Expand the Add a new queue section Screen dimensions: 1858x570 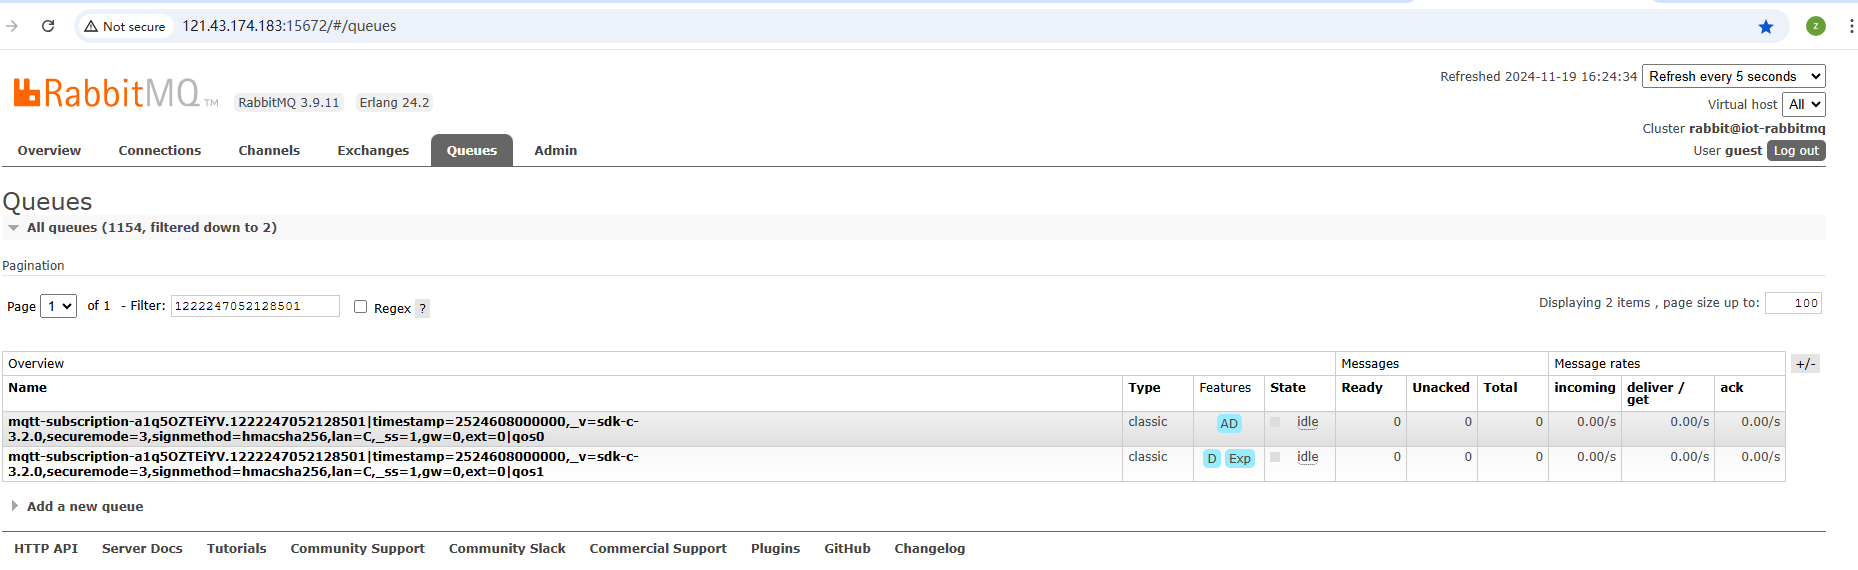pyautogui.click(x=84, y=507)
